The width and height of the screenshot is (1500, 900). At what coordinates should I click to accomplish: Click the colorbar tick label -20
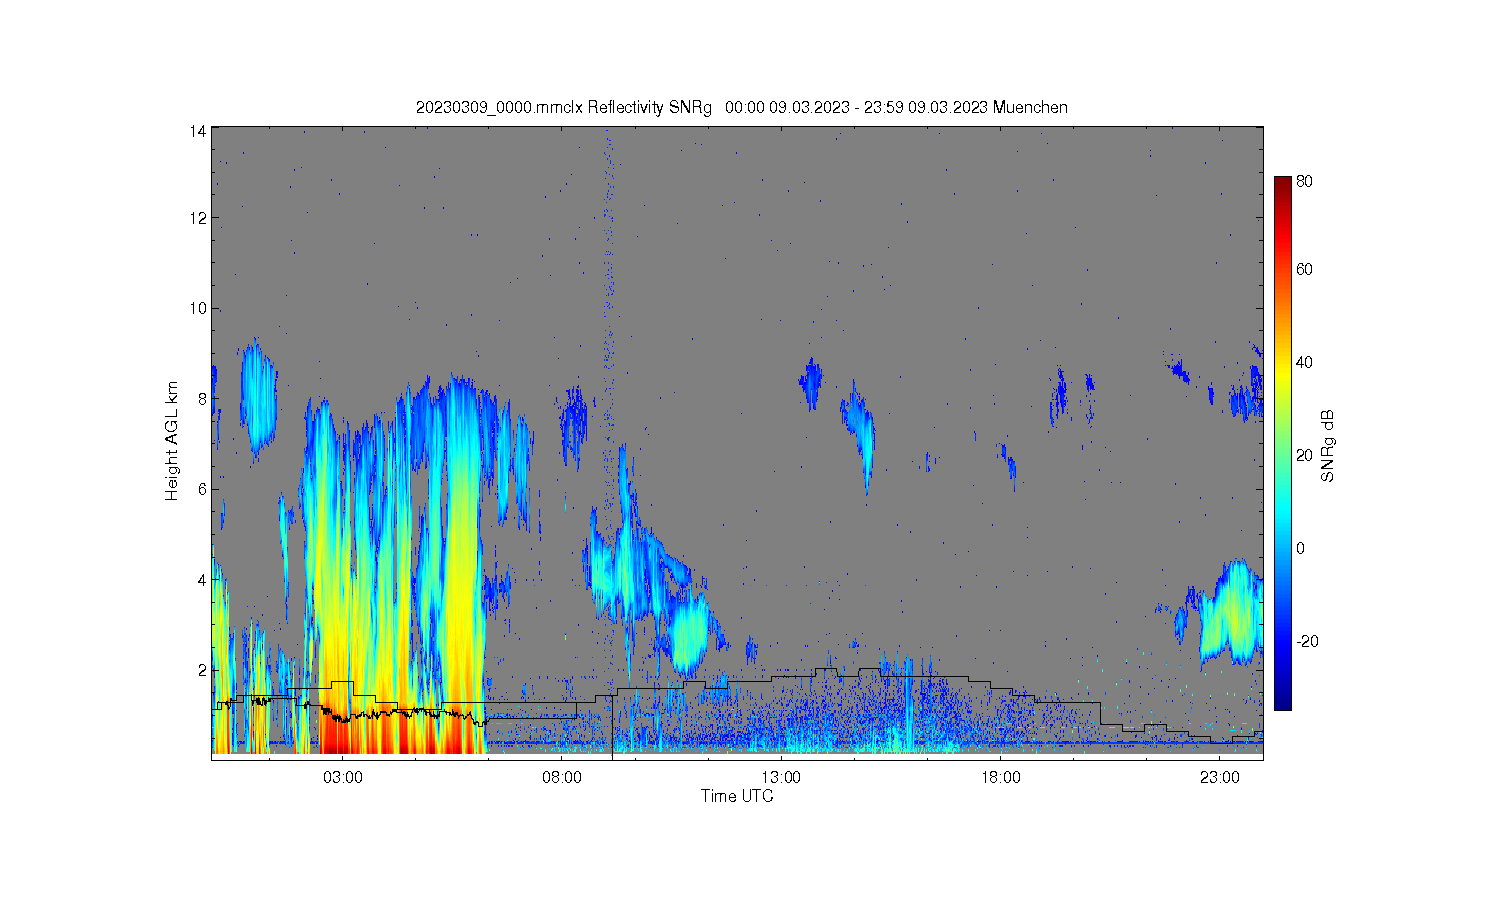(x=1307, y=641)
